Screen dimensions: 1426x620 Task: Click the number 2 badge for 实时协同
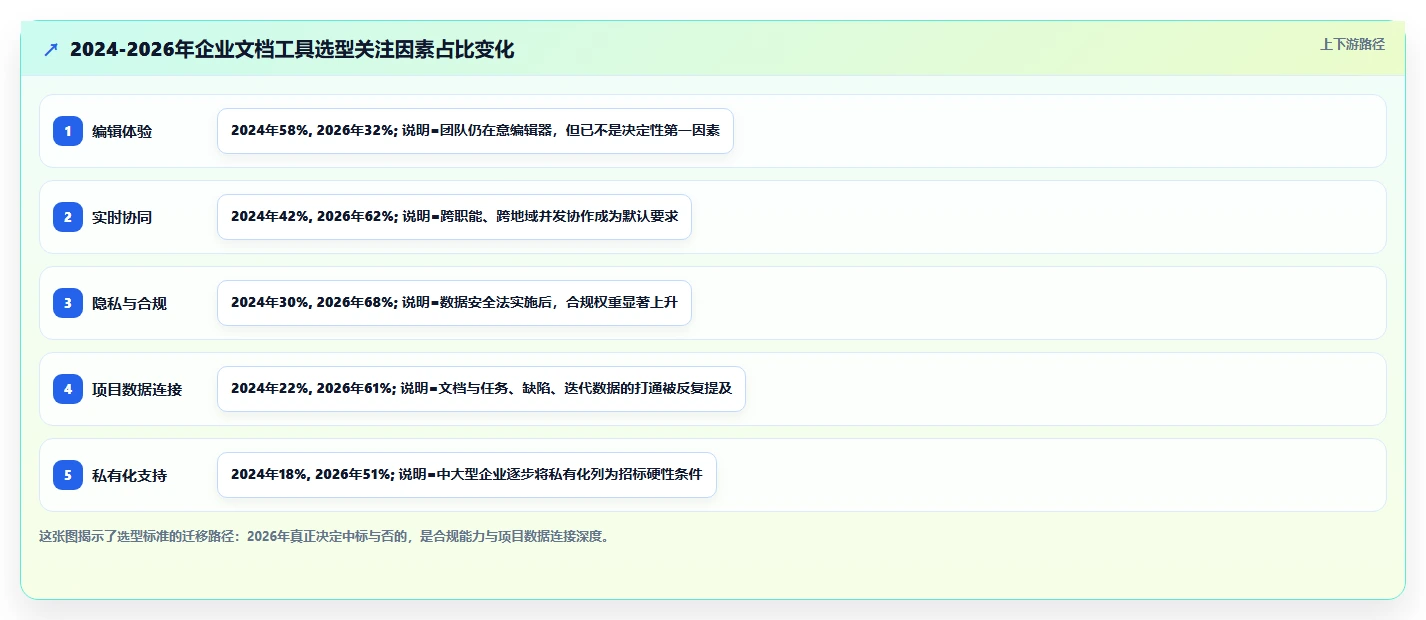68,217
